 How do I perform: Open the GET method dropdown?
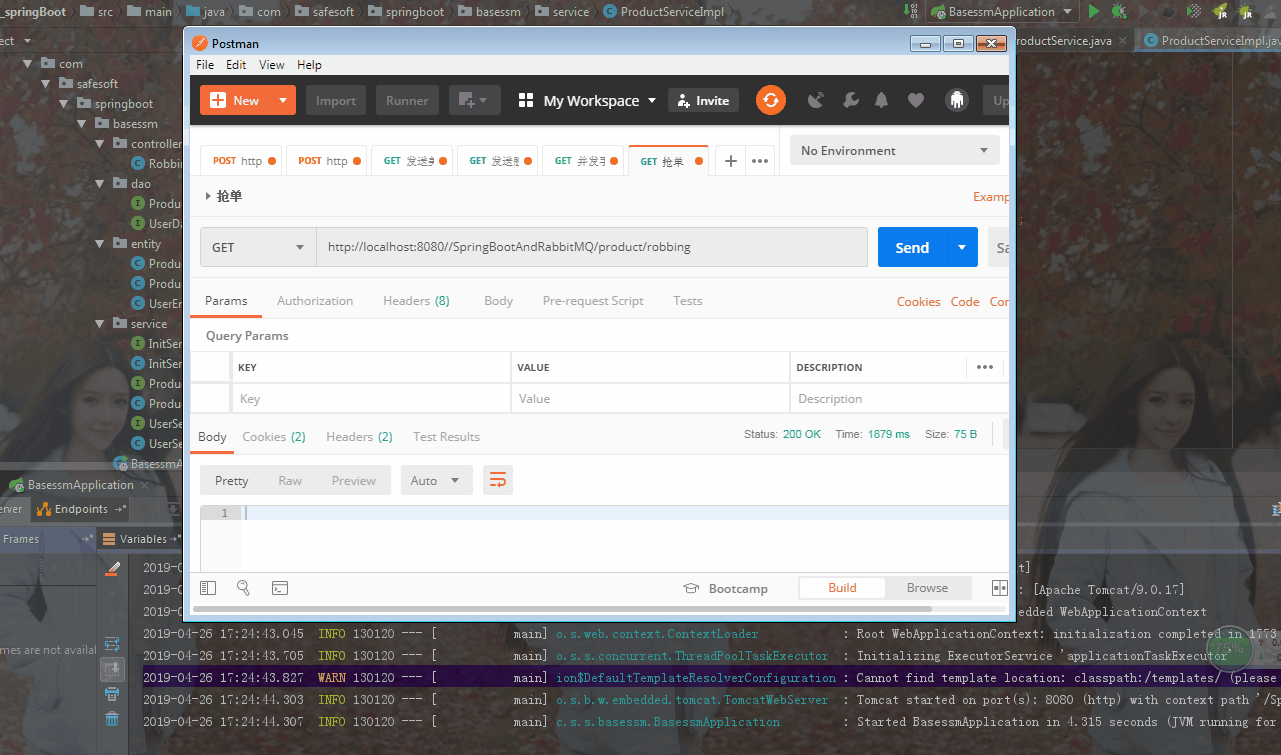tap(258, 247)
